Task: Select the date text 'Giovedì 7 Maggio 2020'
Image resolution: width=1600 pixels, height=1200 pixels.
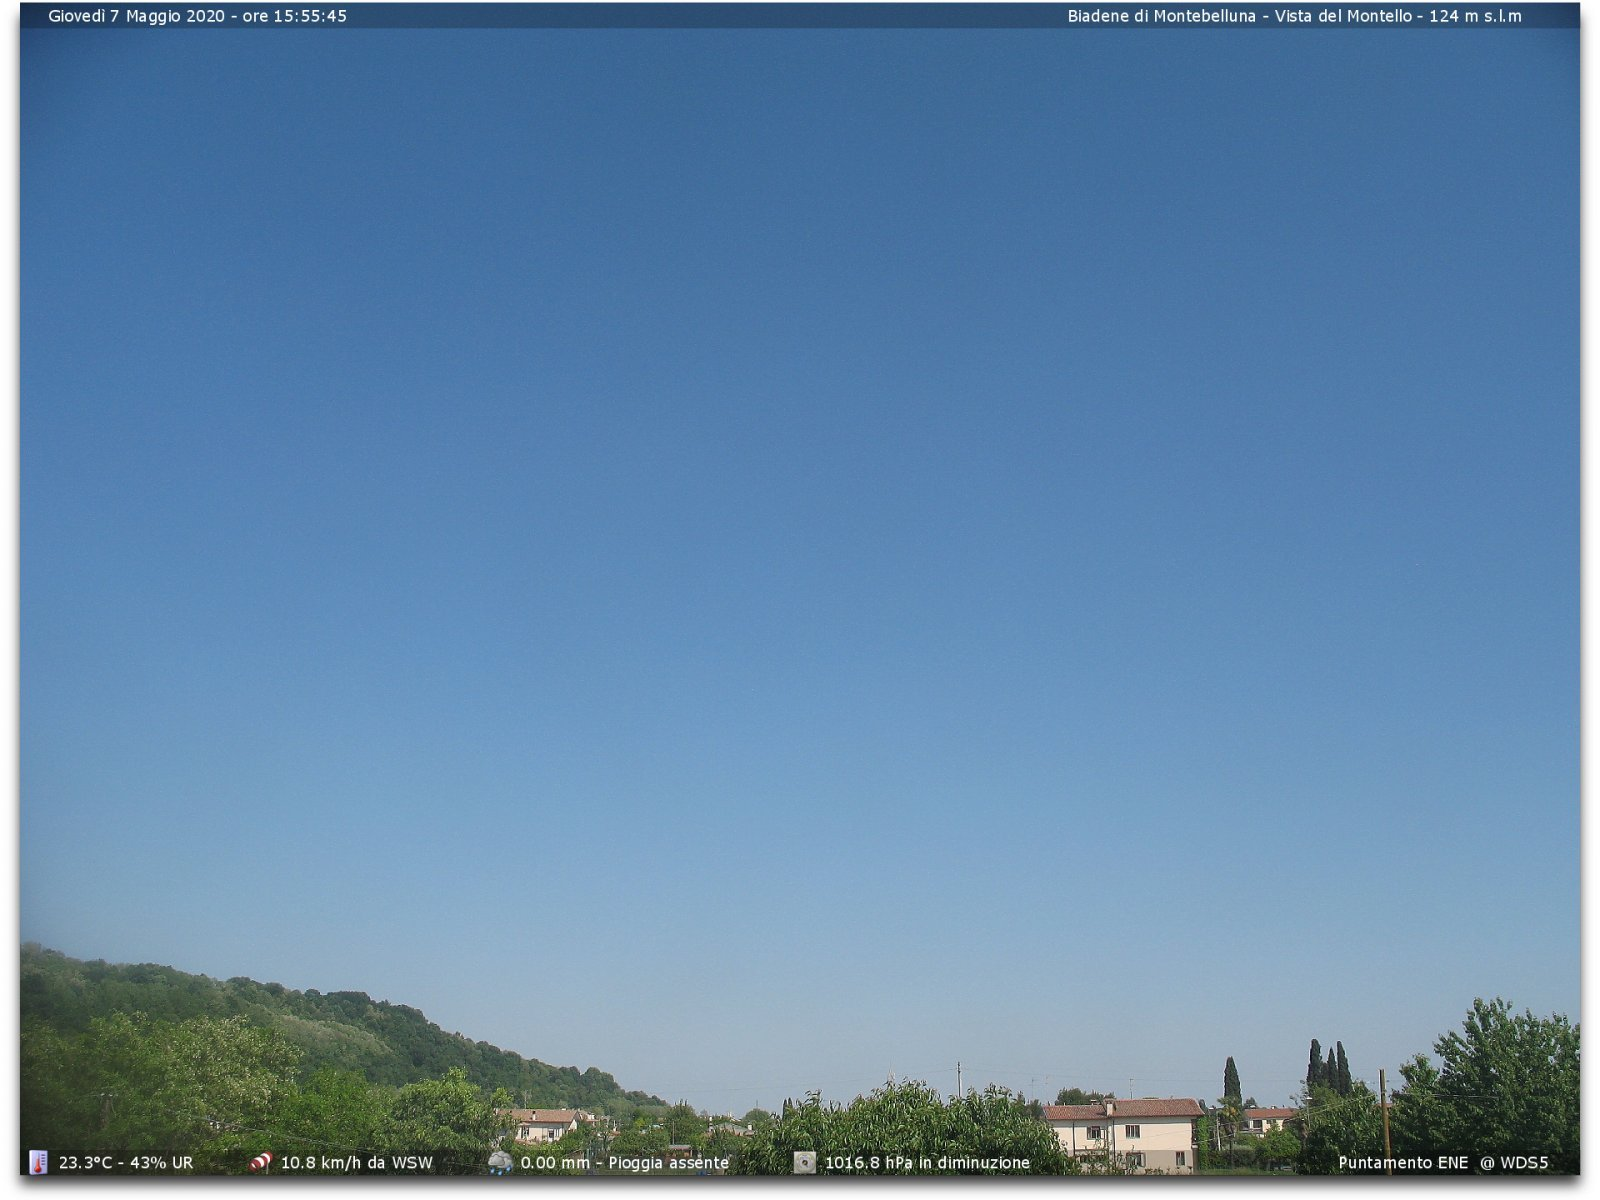Action: tap(137, 16)
